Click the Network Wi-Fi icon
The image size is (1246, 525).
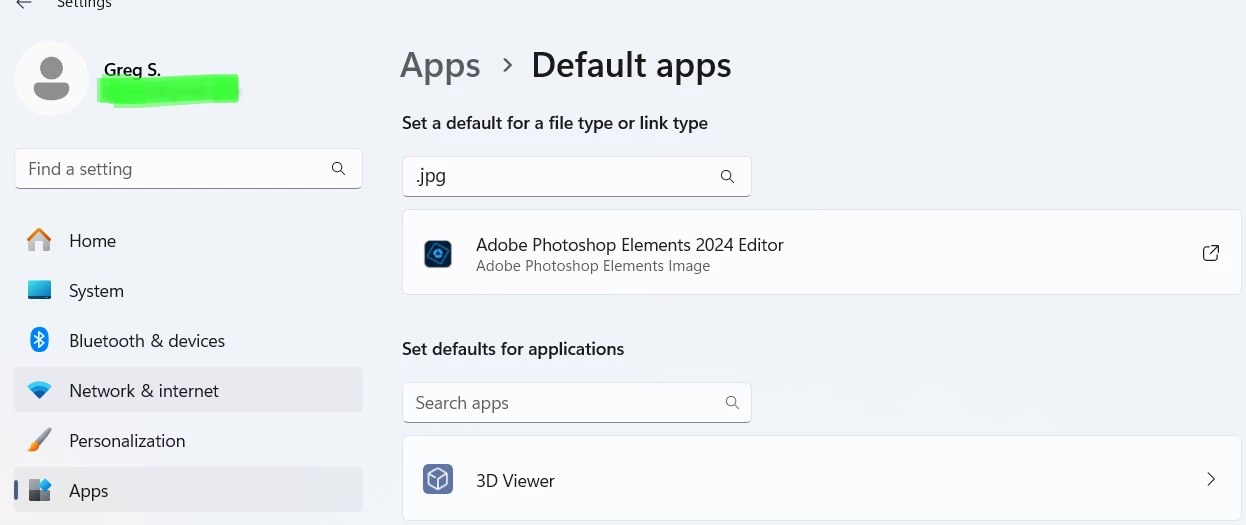tap(39, 391)
